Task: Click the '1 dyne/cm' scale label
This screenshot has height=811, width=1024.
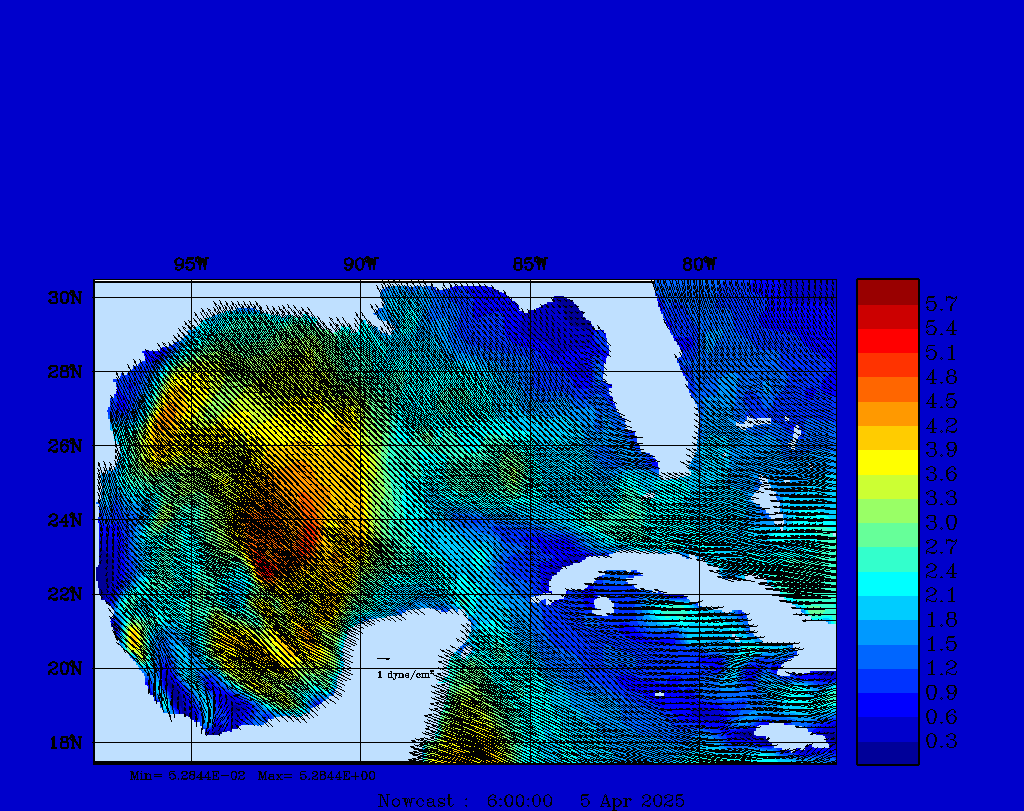Action: coord(406,675)
